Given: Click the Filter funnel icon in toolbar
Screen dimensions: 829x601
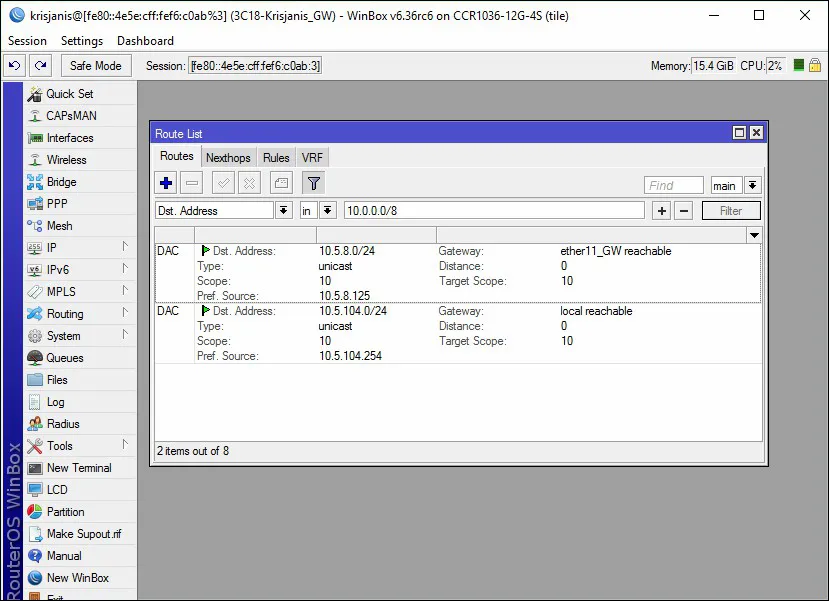Looking at the screenshot, I should (x=313, y=183).
